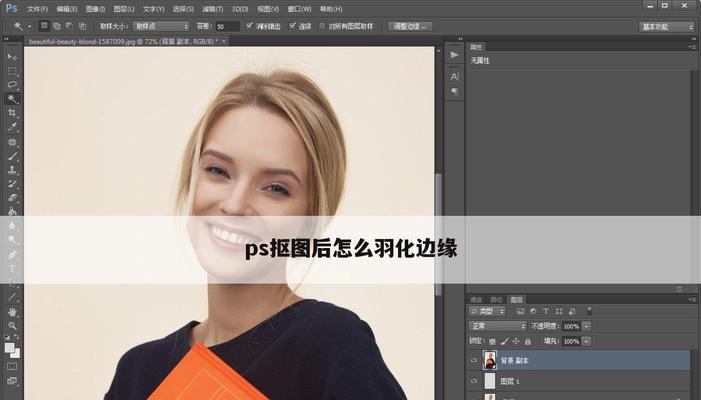
Task: Click the New Selection mode icon
Action: pos(44,26)
